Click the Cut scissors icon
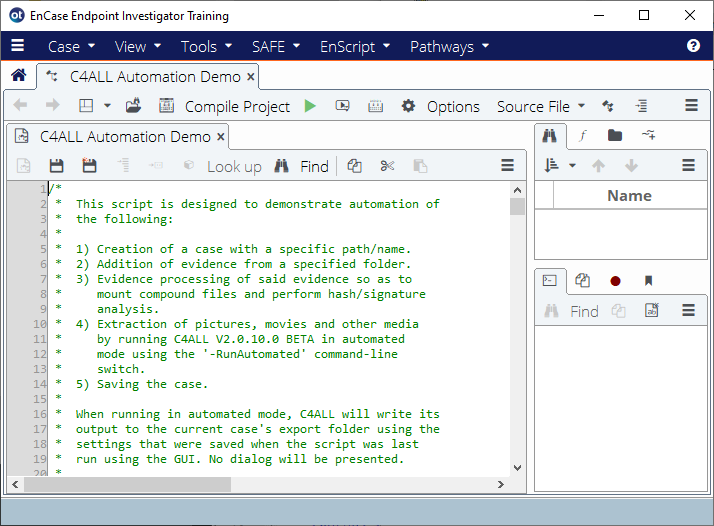Viewport: 714px width, 526px height. [387, 166]
